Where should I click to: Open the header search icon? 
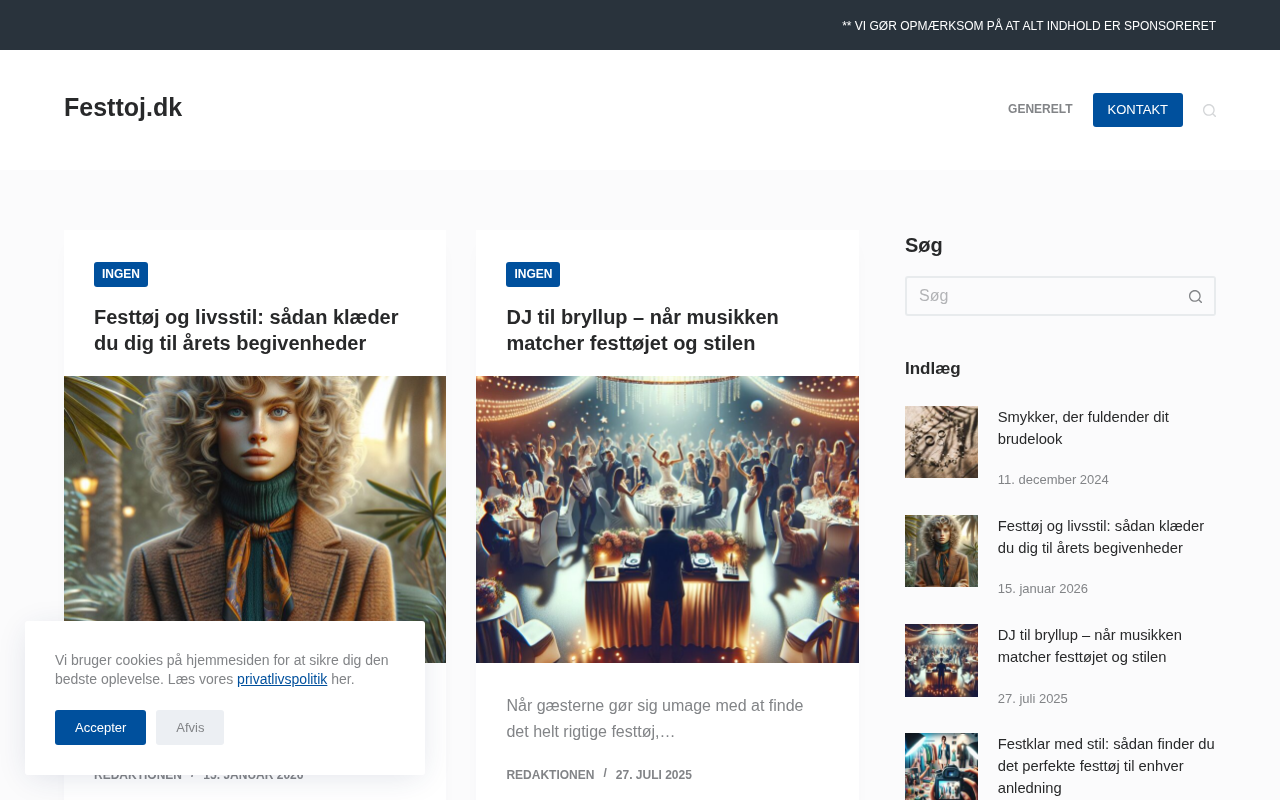pyautogui.click(x=1209, y=110)
